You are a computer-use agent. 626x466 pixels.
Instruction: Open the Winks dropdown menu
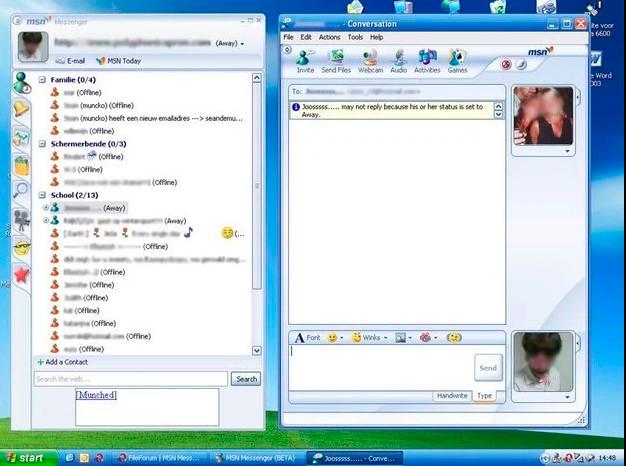368,338
